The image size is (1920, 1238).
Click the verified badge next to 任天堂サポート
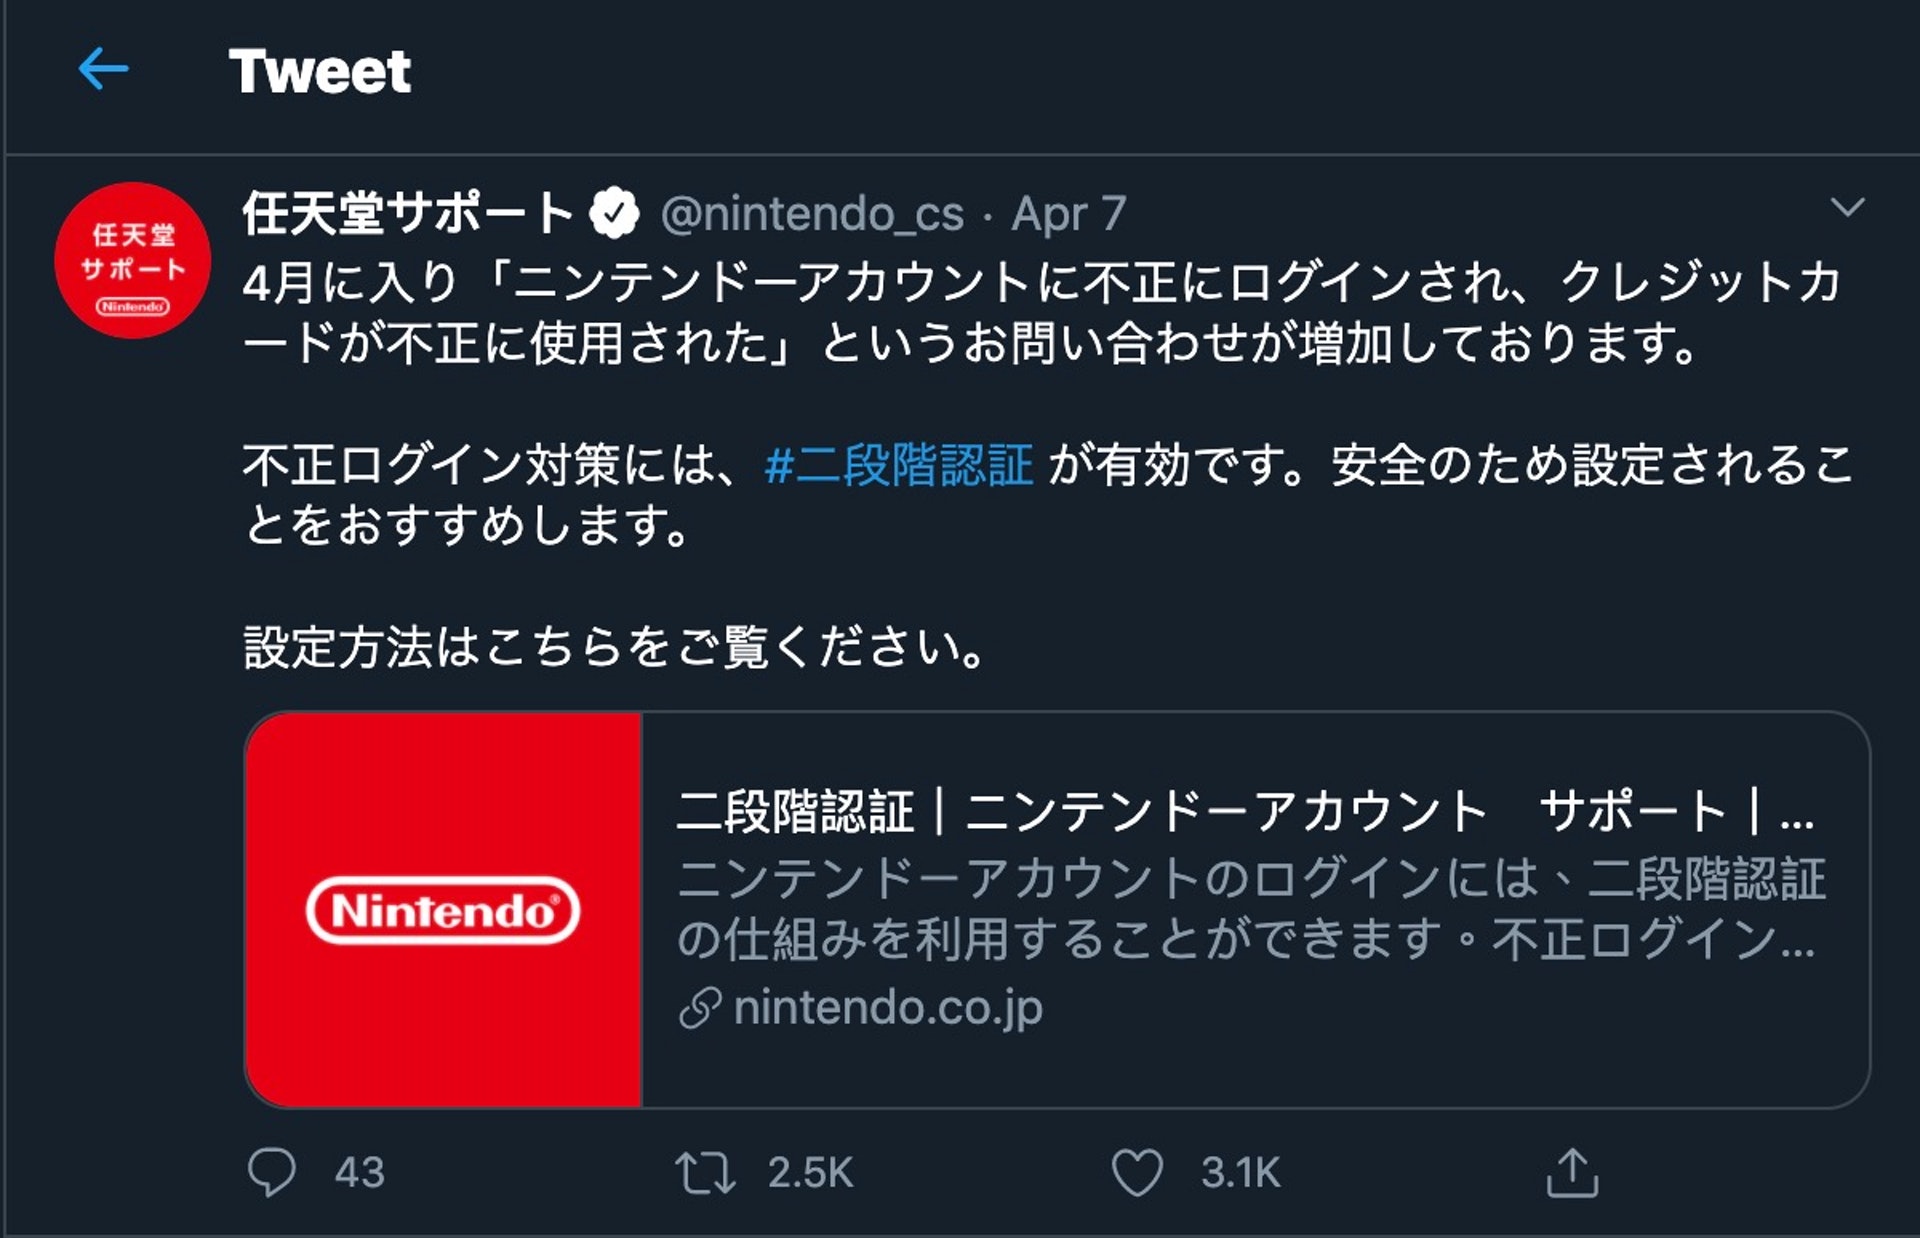pyautogui.click(x=615, y=210)
